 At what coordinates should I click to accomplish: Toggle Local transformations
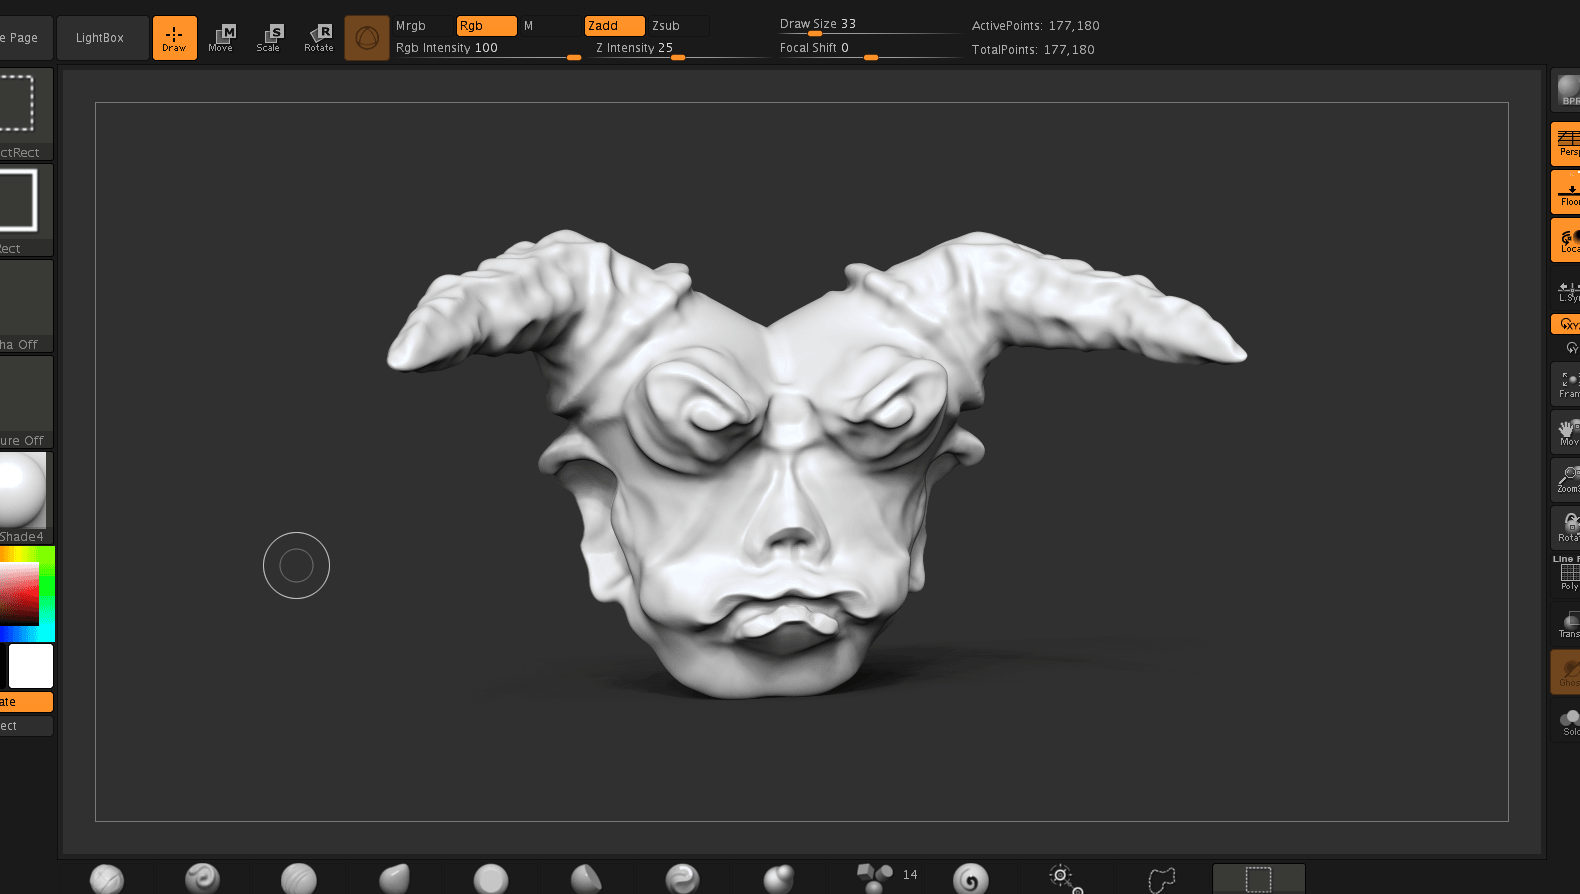[x=1567, y=241]
